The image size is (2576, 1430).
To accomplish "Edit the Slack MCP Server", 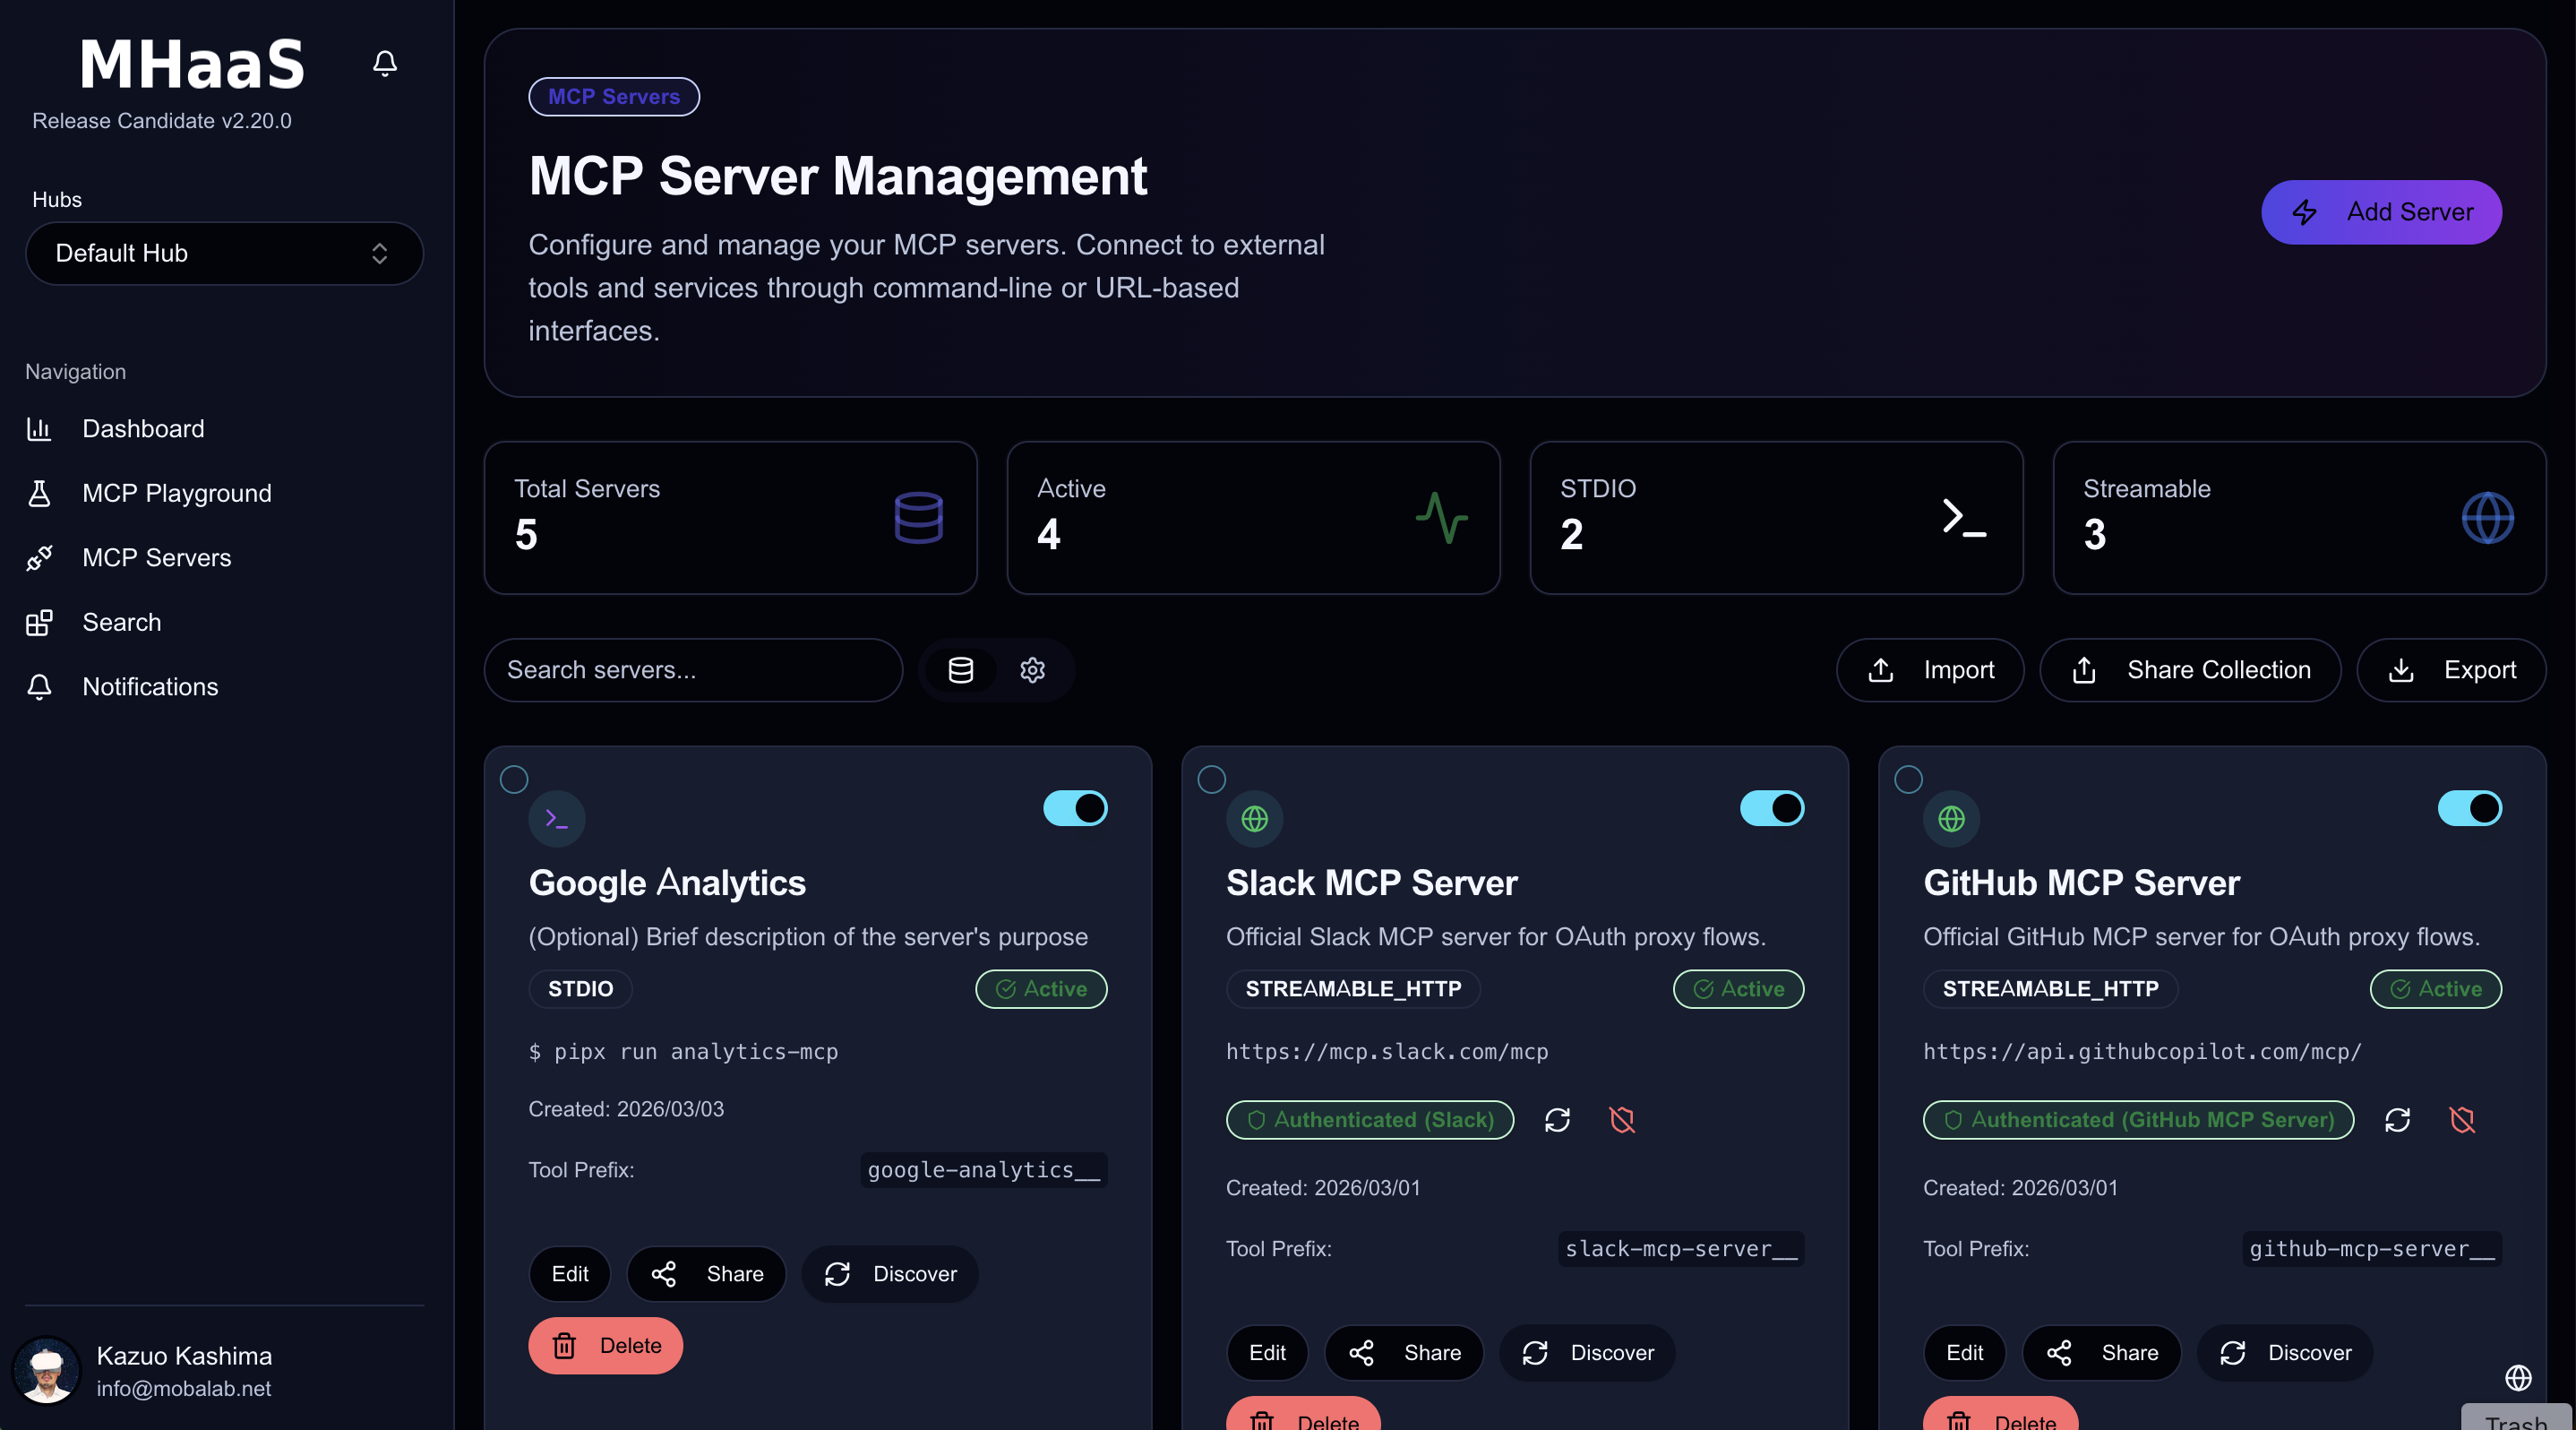I will [x=1267, y=1353].
